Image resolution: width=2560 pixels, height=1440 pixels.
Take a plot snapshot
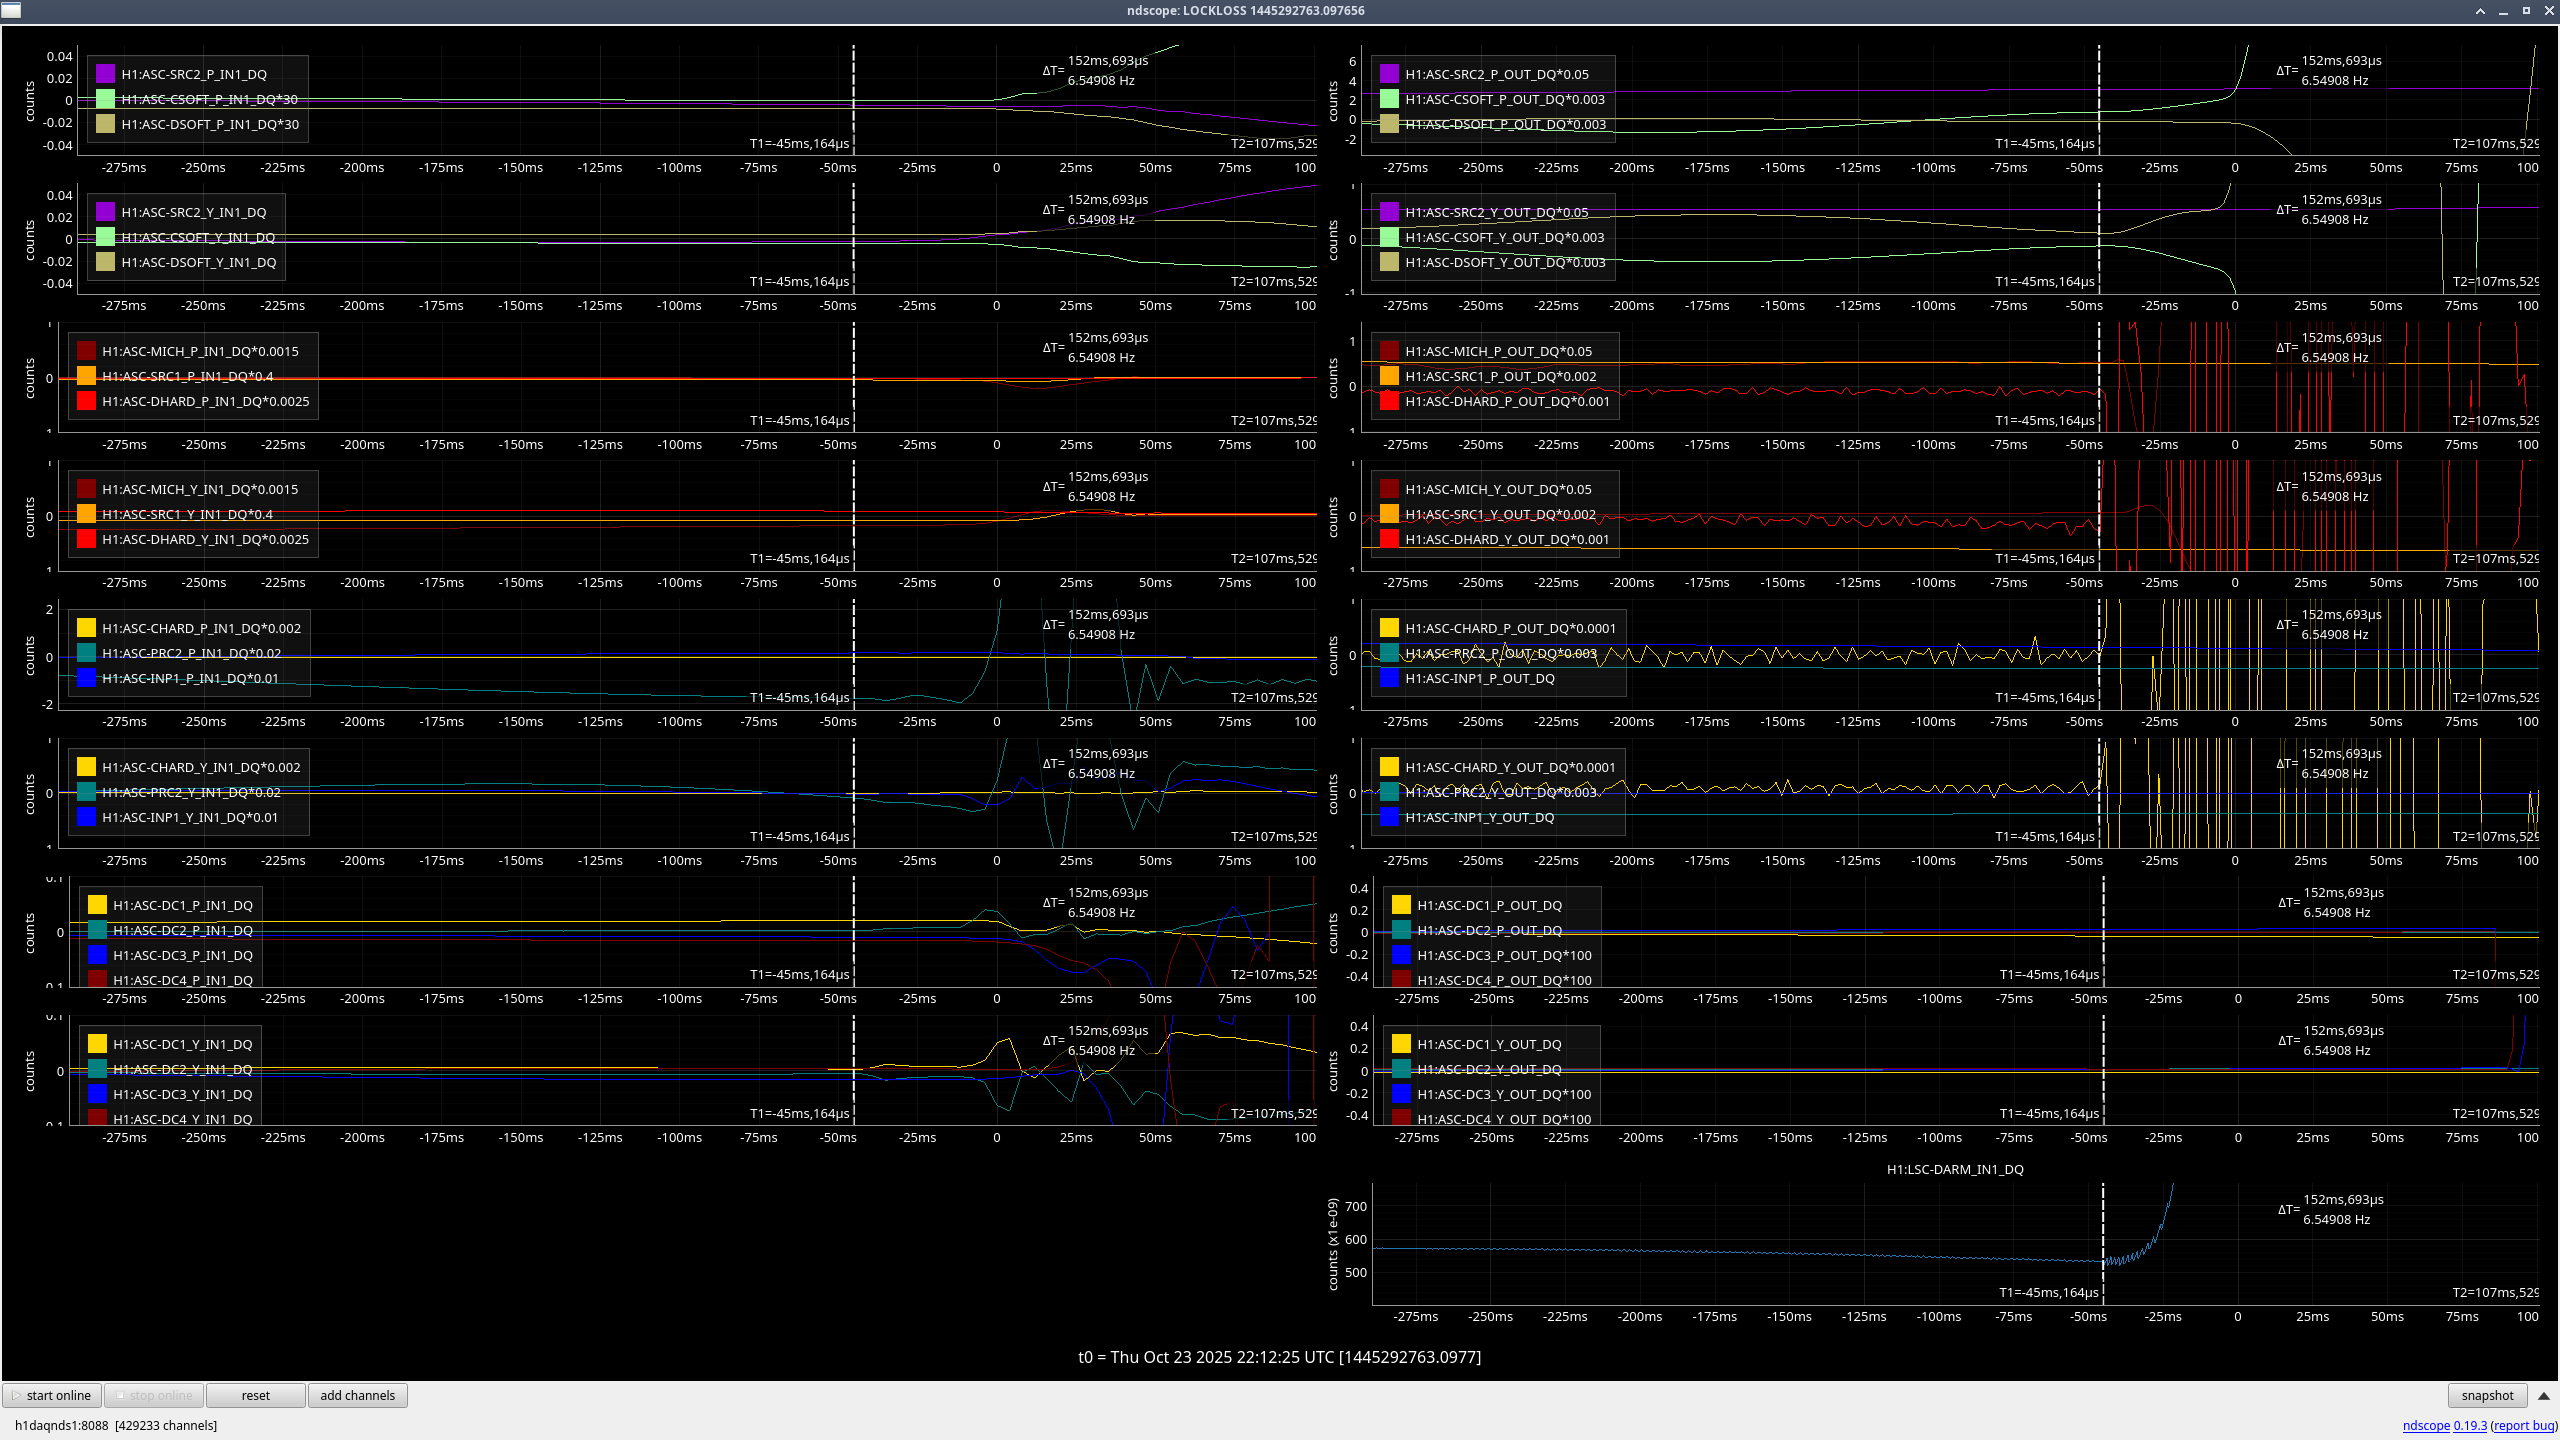pos(2486,1395)
